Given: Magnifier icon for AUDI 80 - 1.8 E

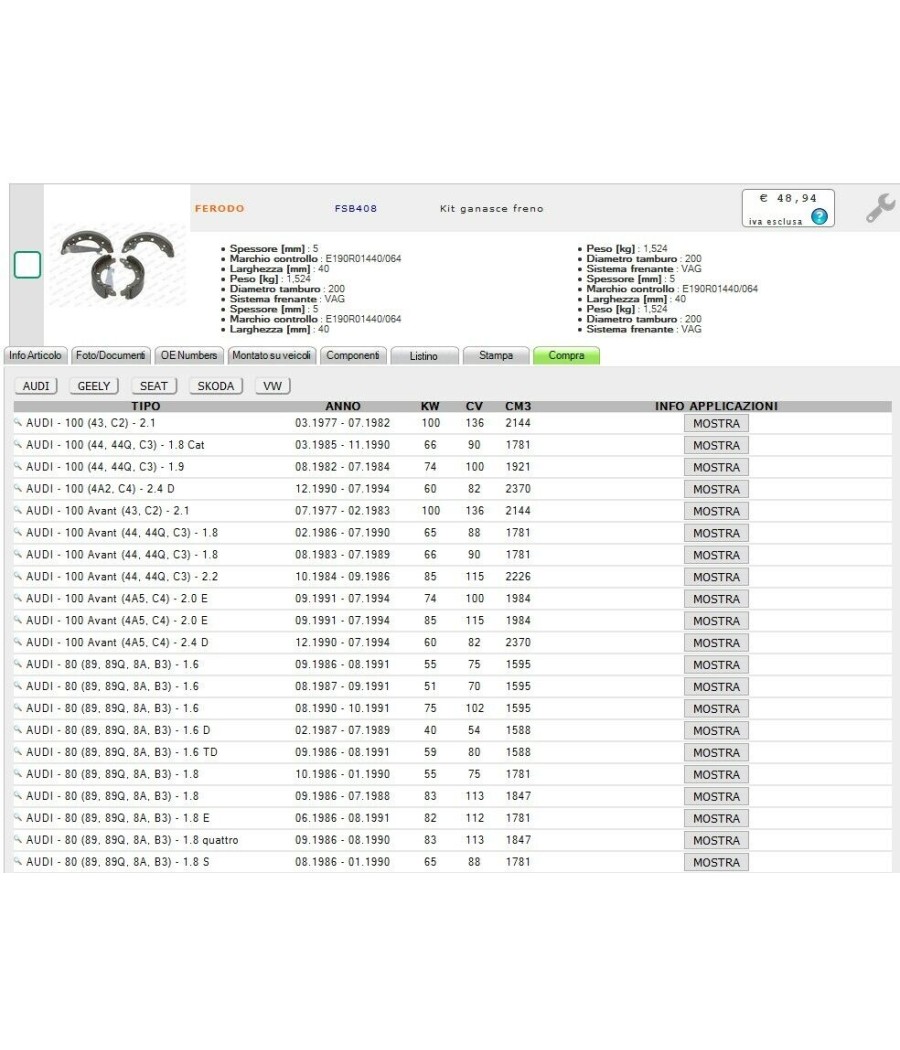Looking at the screenshot, I should pos(18,818).
